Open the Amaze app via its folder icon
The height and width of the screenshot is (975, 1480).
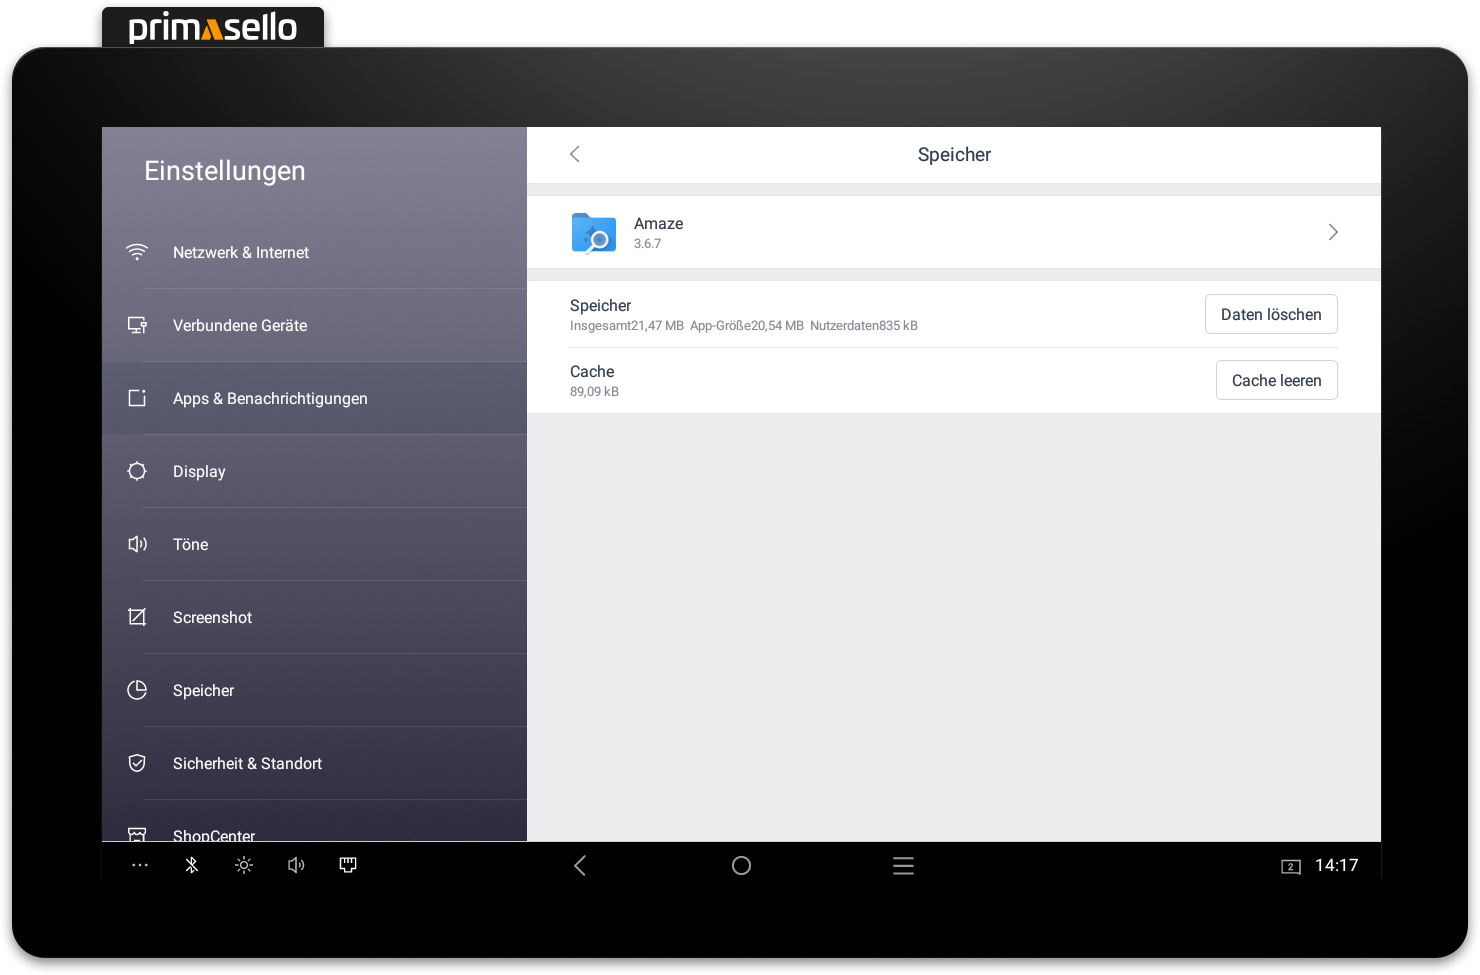pyautogui.click(x=593, y=232)
